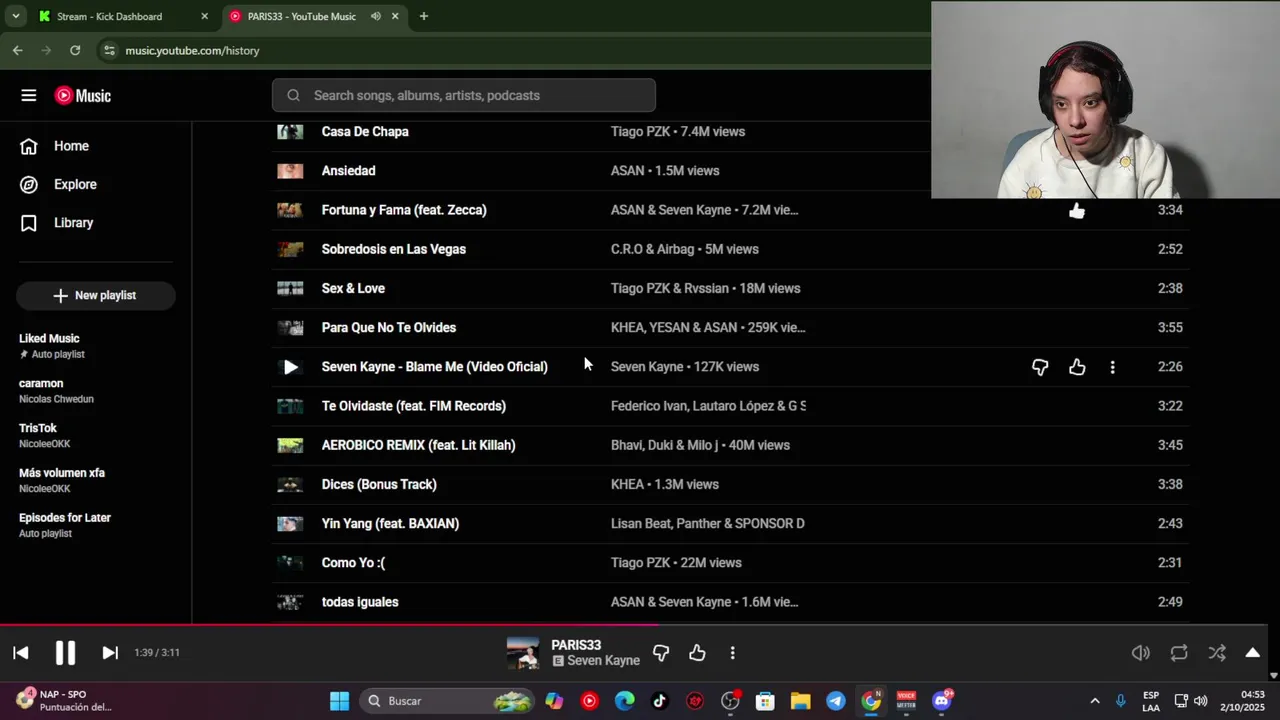Click the search songs input field
The image size is (1280, 720).
click(464, 95)
